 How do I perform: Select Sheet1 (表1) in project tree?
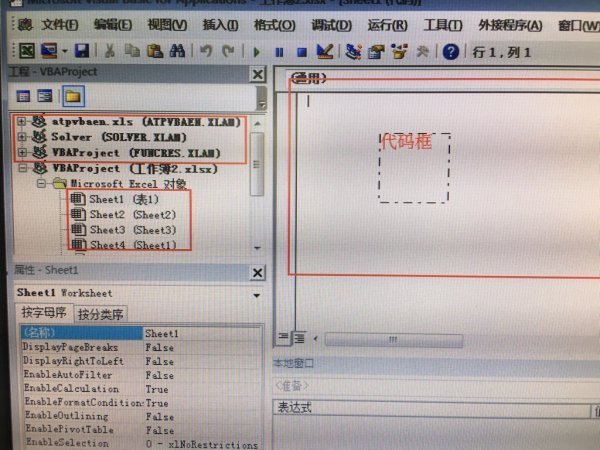click(x=114, y=199)
